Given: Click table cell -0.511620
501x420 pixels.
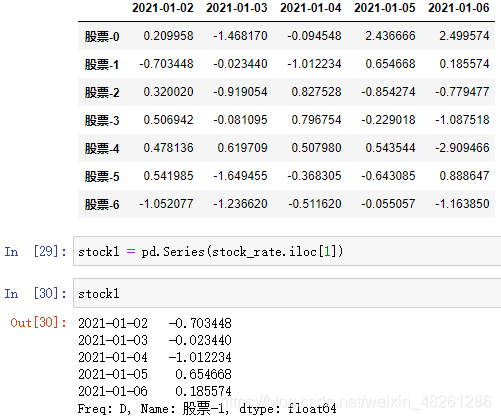Looking at the screenshot, I should pyautogui.click(x=314, y=204).
